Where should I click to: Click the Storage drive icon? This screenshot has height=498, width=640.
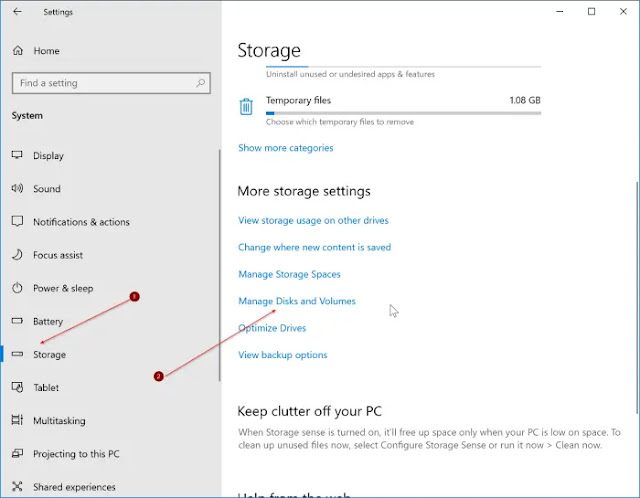(17, 354)
